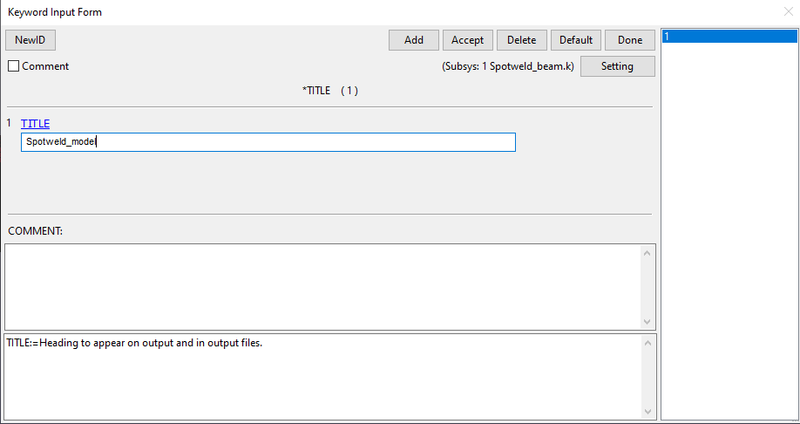Click the description pane scroll-up arrow
This screenshot has width=800, height=424.
(x=647, y=343)
